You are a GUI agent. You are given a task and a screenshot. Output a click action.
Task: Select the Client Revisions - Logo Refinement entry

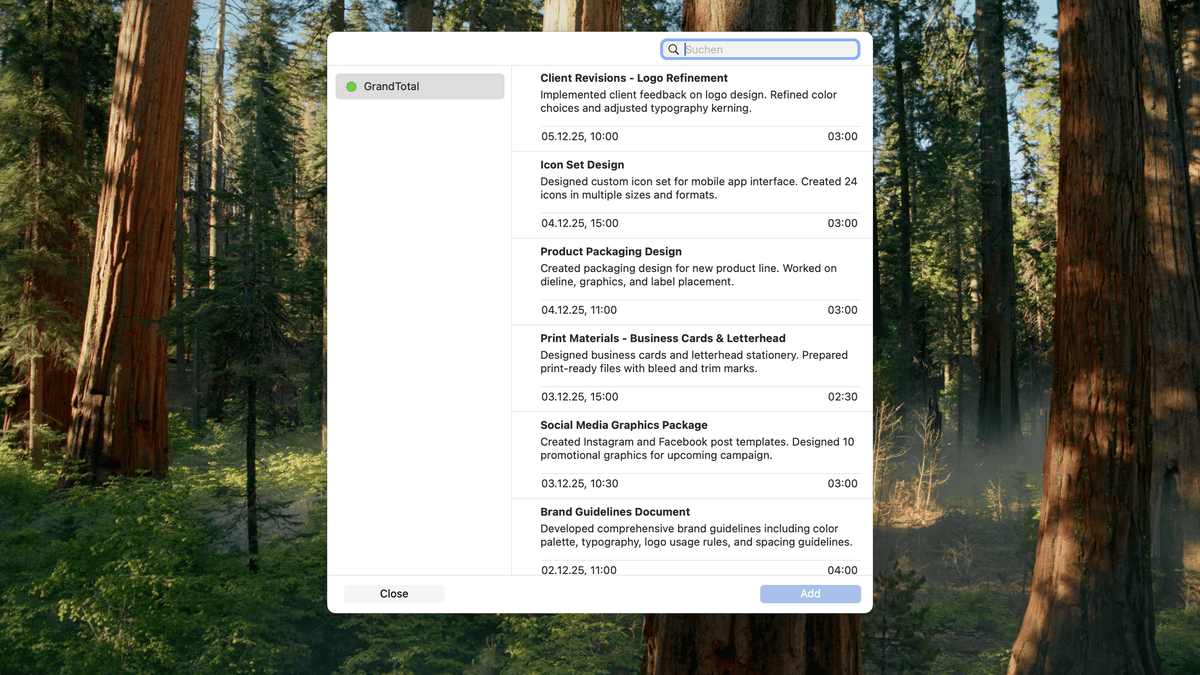633,78
